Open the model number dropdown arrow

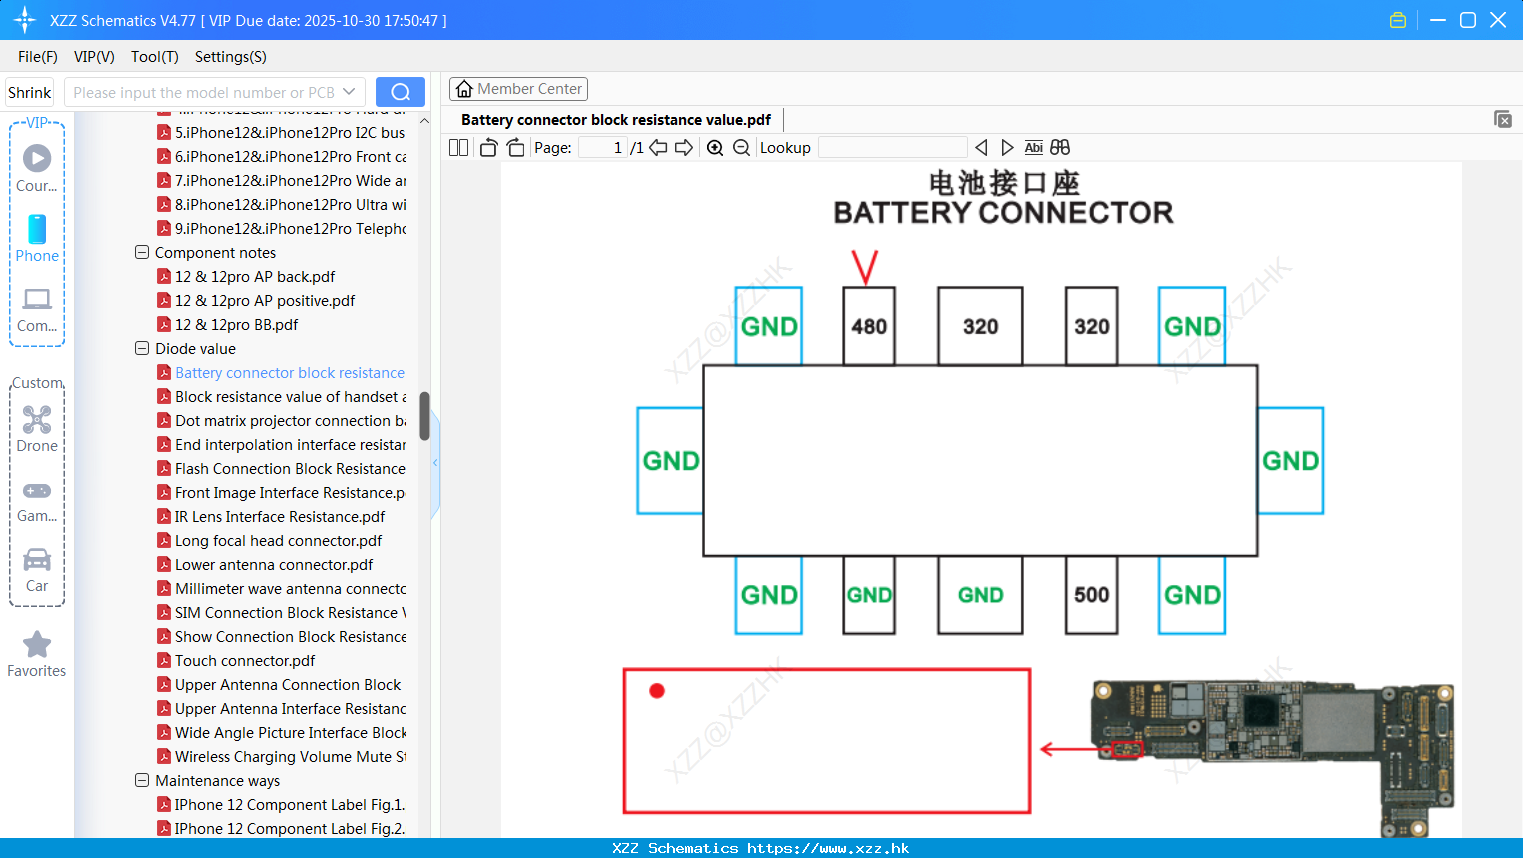(x=349, y=92)
